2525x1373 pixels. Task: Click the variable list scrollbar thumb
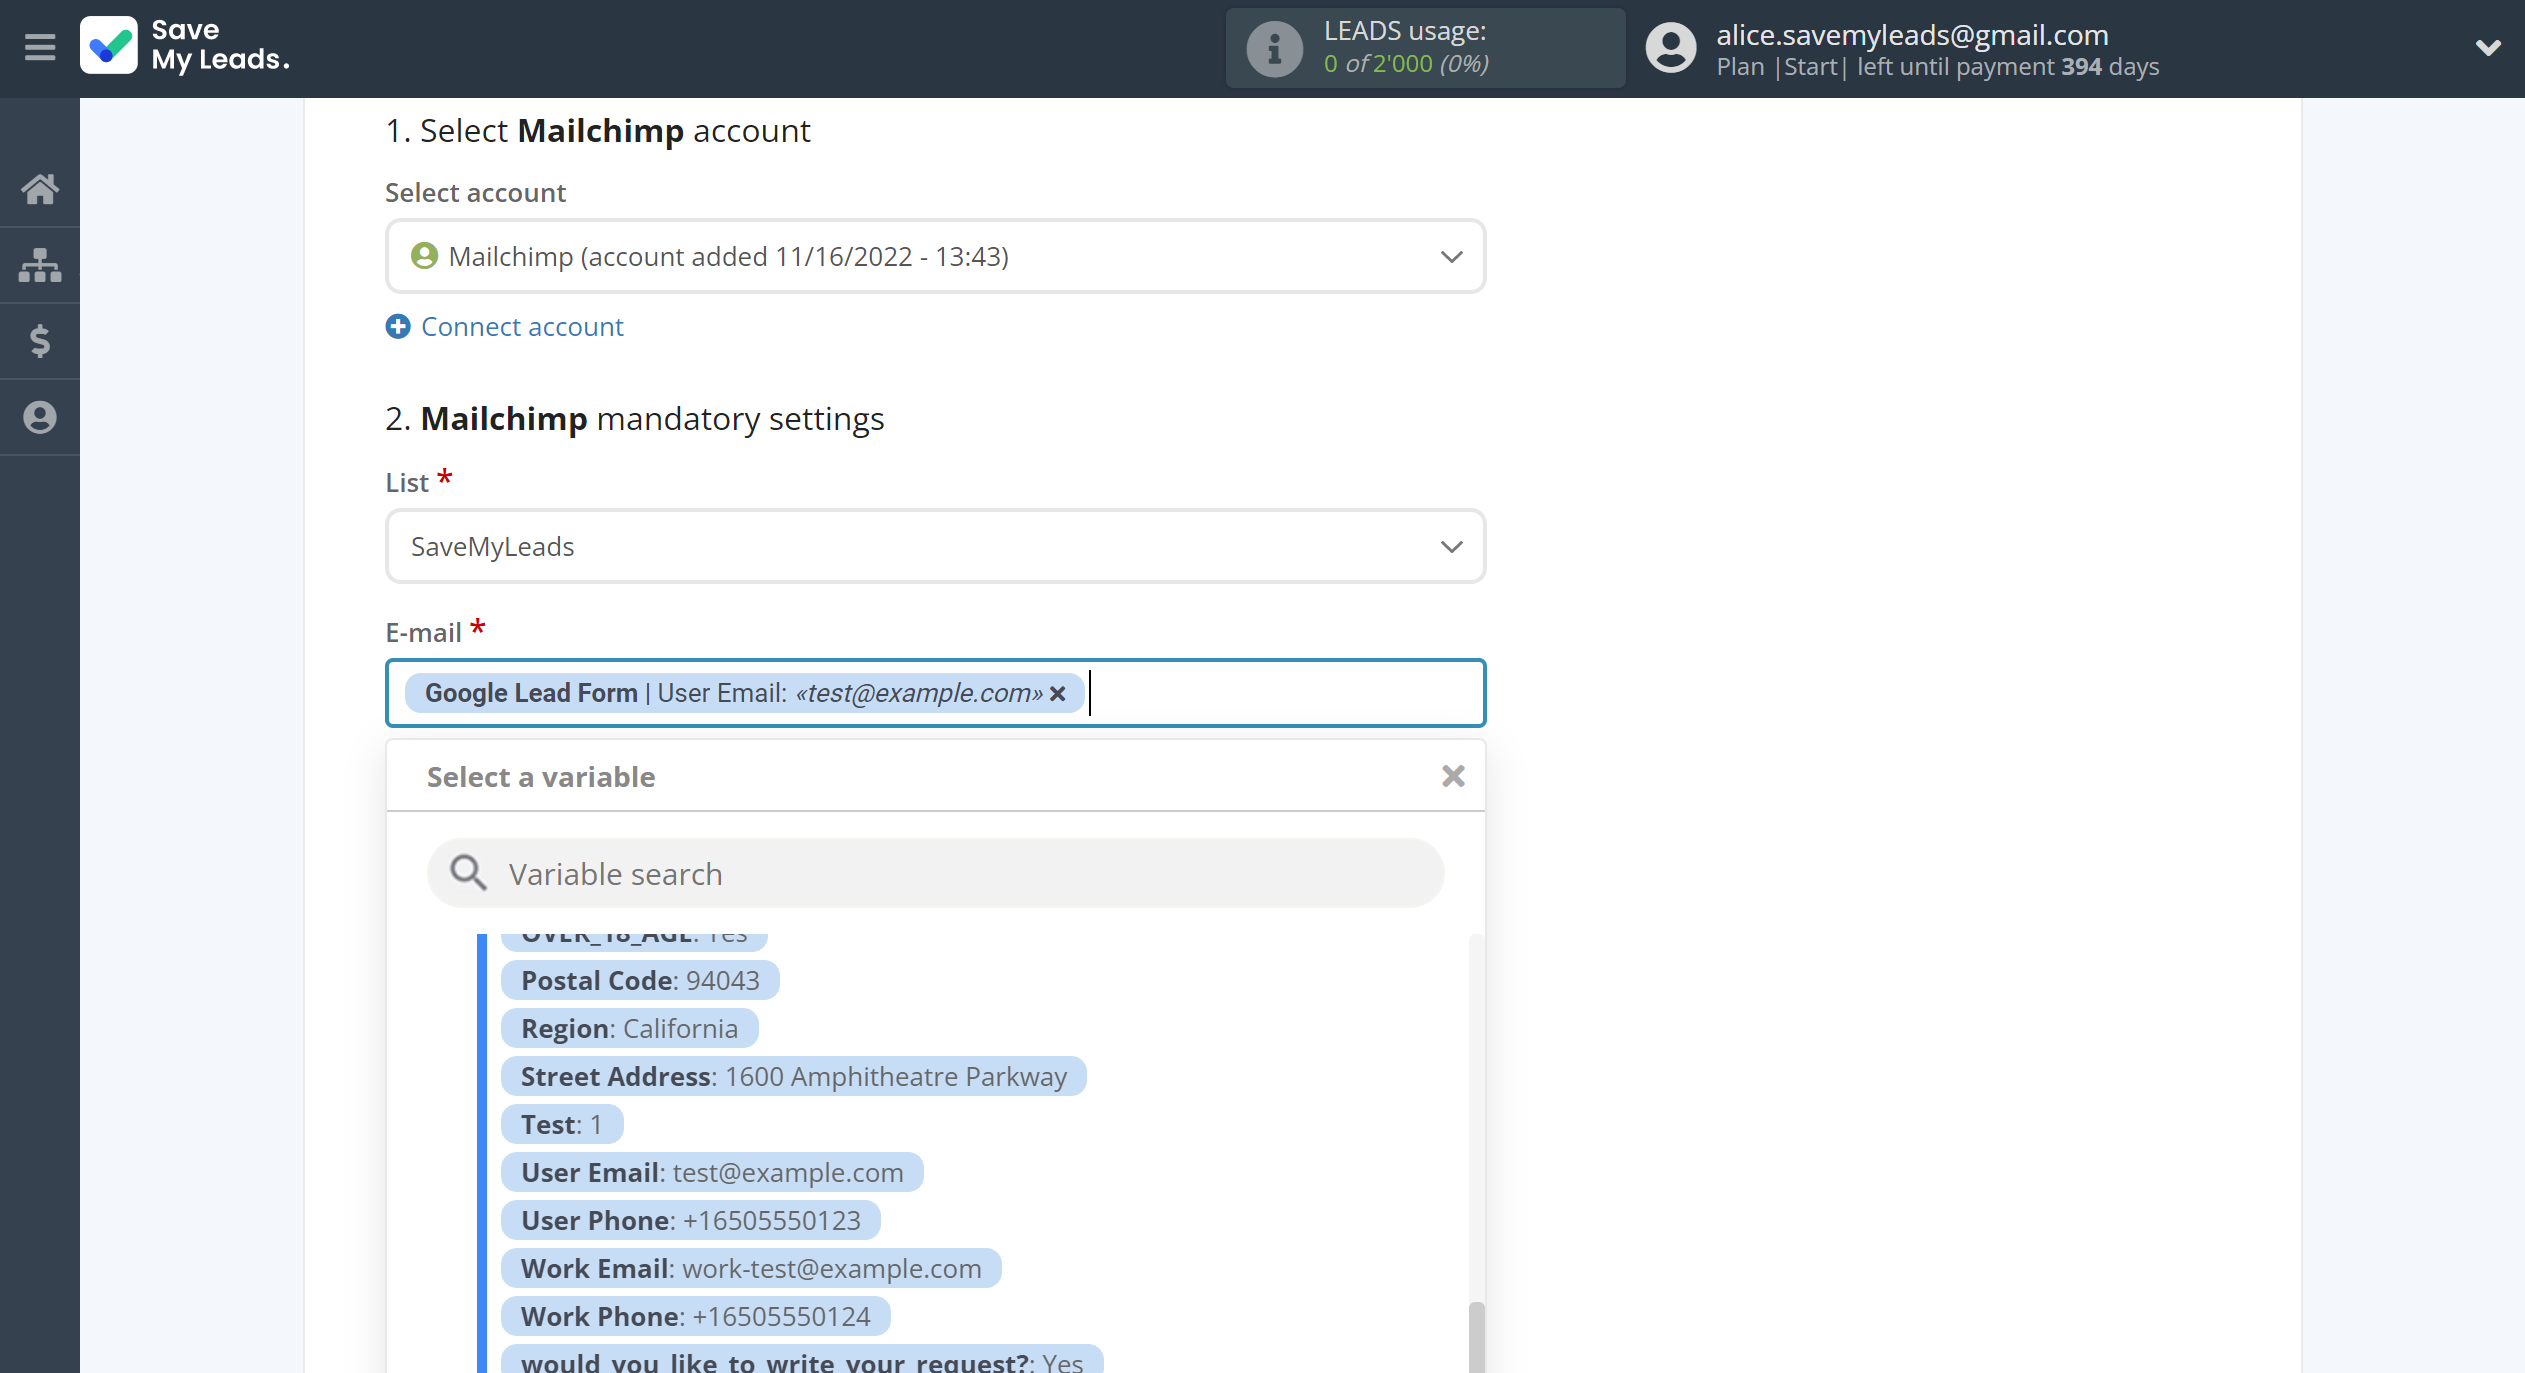pyautogui.click(x=1476, y=1337)
